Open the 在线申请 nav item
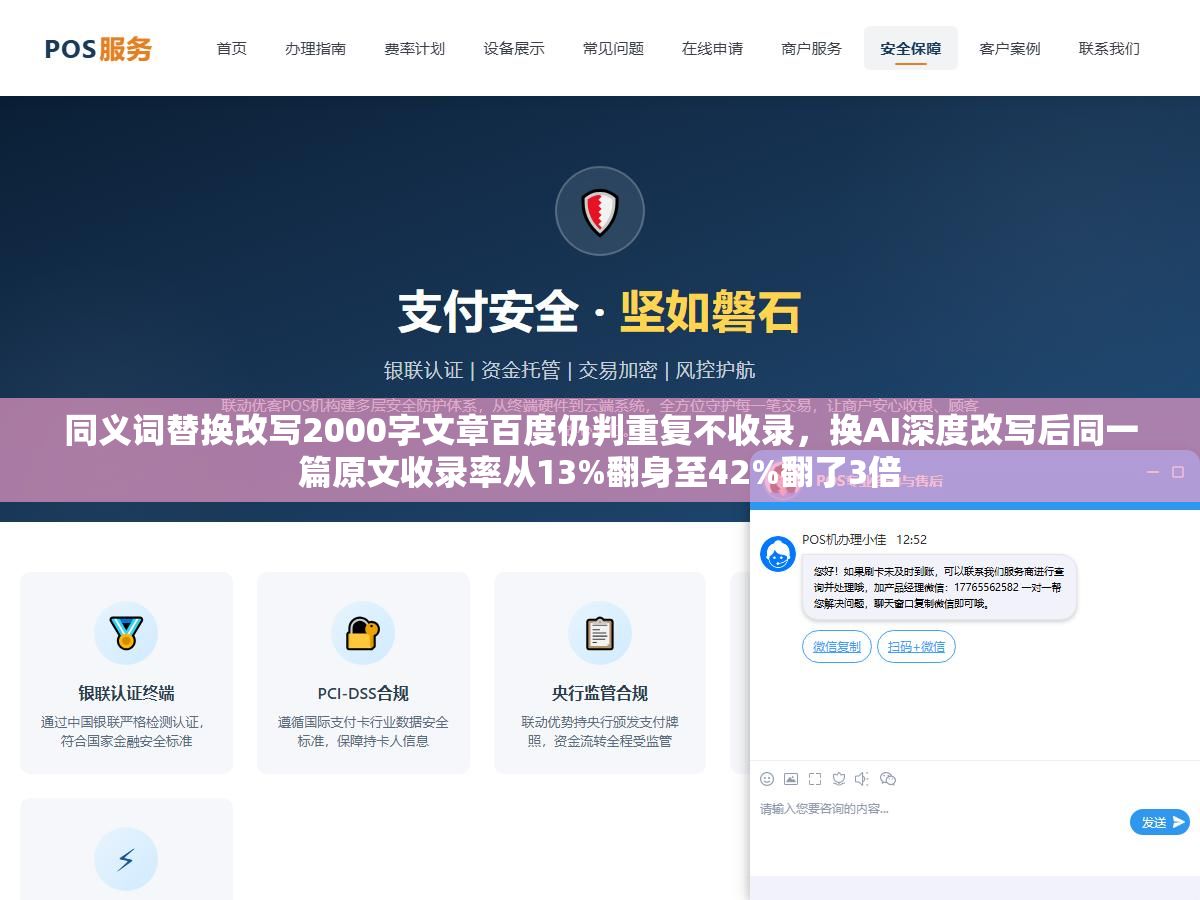This screenshot has width=1200, height=900. click(x=712, y=48)
